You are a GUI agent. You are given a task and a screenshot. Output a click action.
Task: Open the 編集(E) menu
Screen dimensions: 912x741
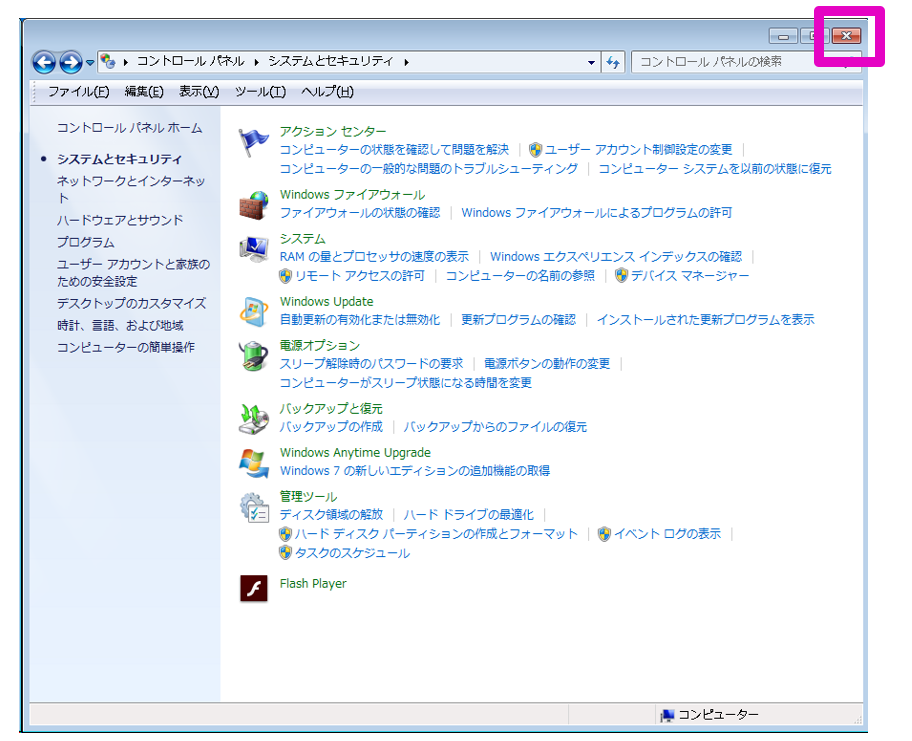(x=144, y=91)
